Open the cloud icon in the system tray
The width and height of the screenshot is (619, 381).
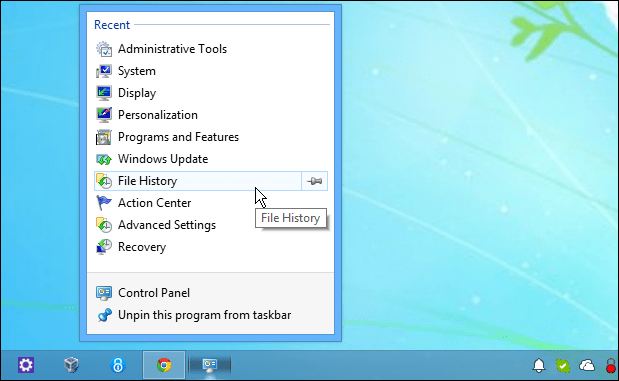point(587,366)
